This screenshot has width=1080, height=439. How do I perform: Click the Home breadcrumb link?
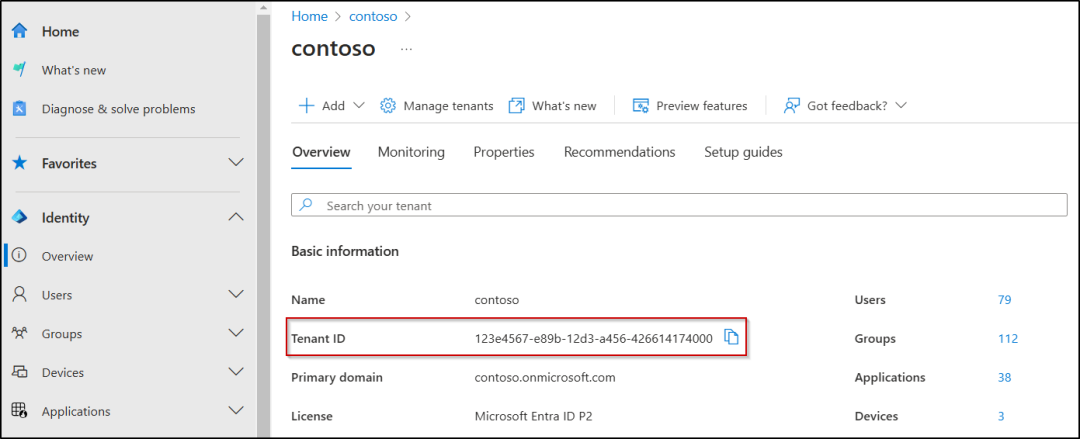click(309, 16)
